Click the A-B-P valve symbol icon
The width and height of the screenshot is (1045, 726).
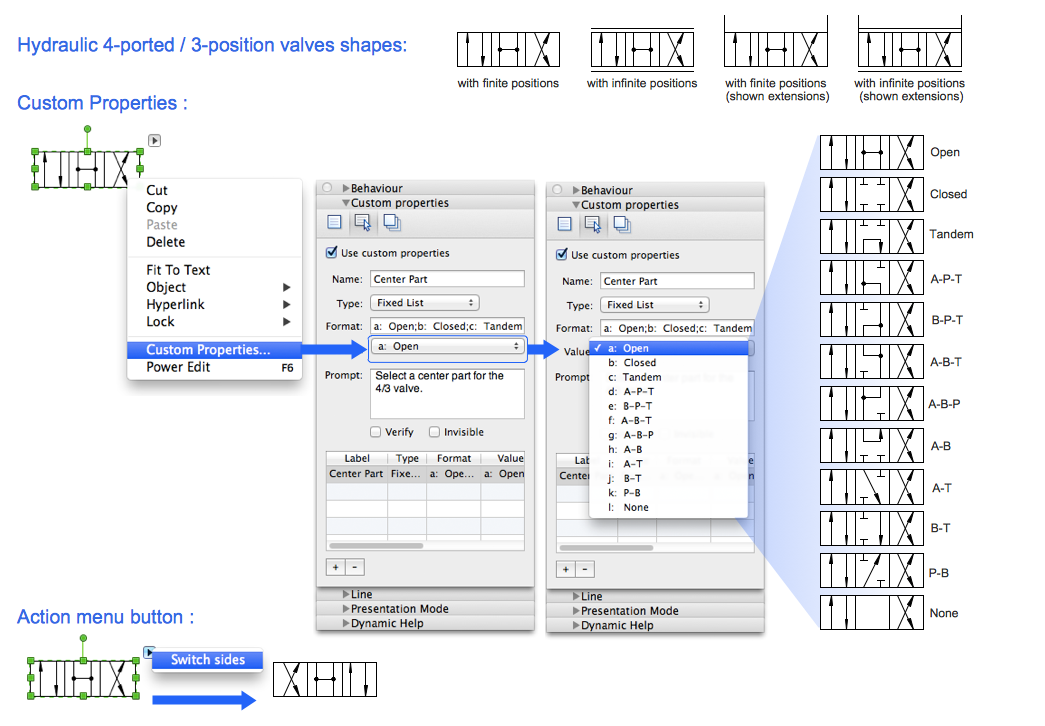click(869, 404)
